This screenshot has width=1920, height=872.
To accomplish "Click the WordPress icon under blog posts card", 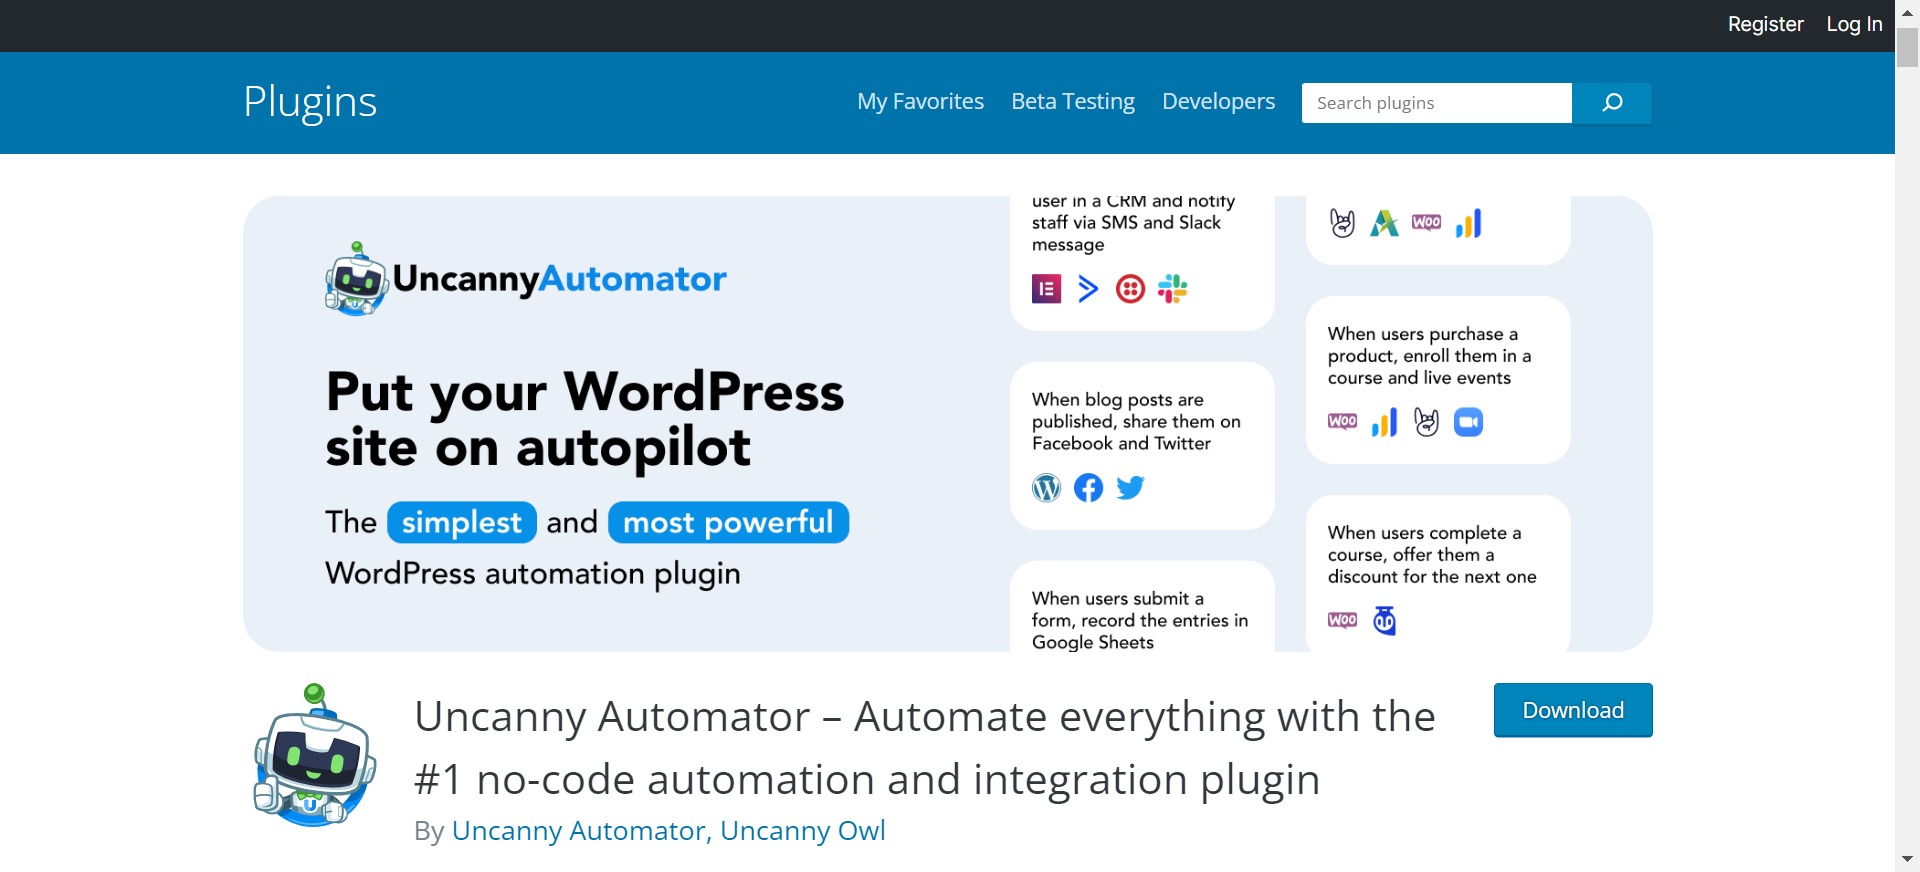I will click(x=1046, y=488).
